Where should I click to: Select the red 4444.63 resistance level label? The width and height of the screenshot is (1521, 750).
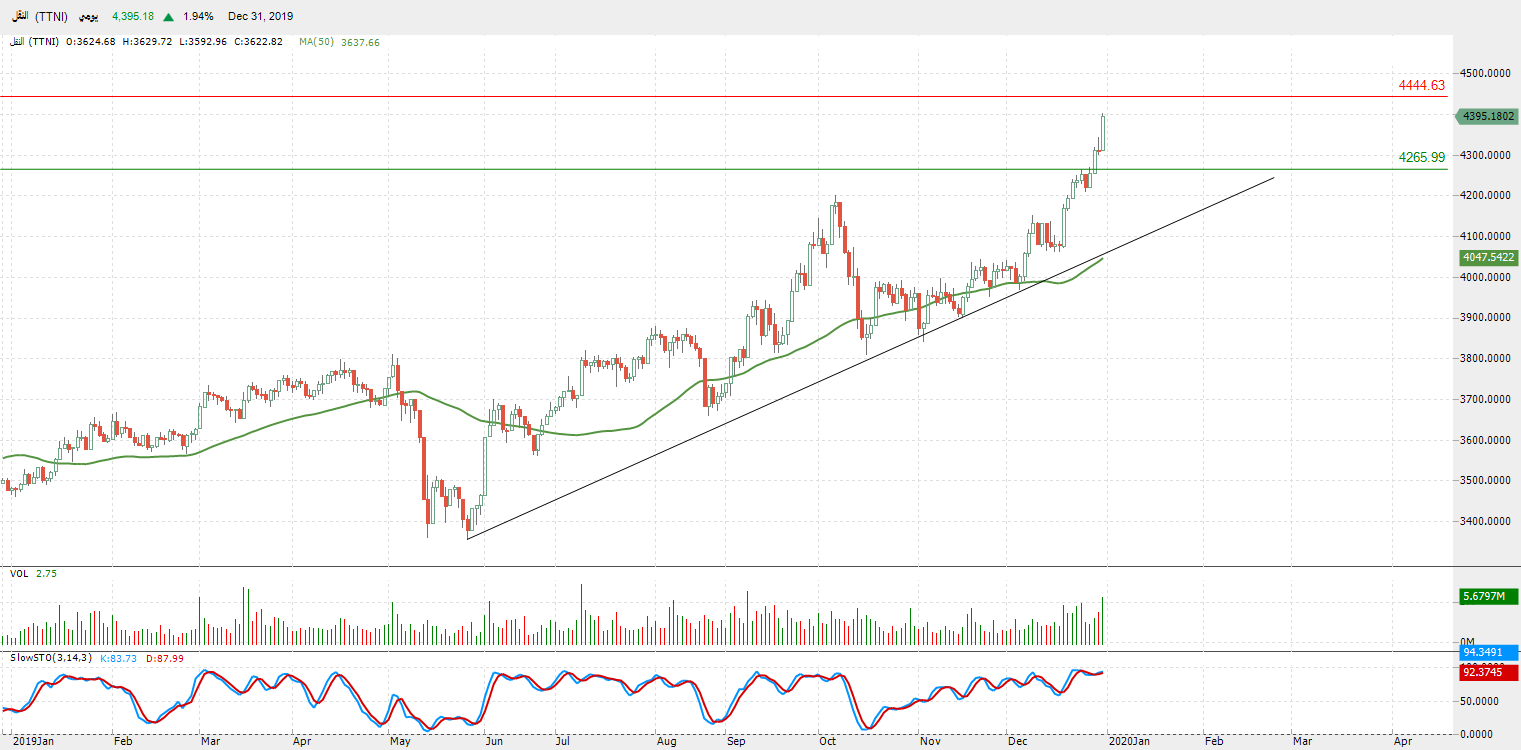coord(1421,86)
